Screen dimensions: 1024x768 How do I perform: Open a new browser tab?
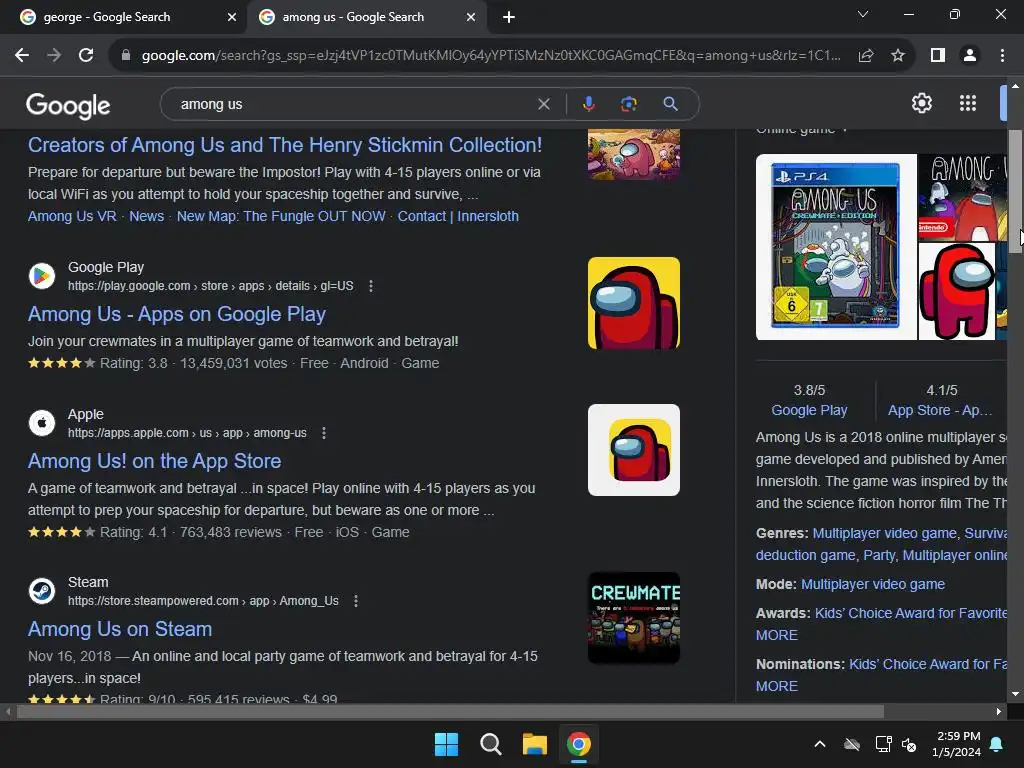tap(509, 17)
